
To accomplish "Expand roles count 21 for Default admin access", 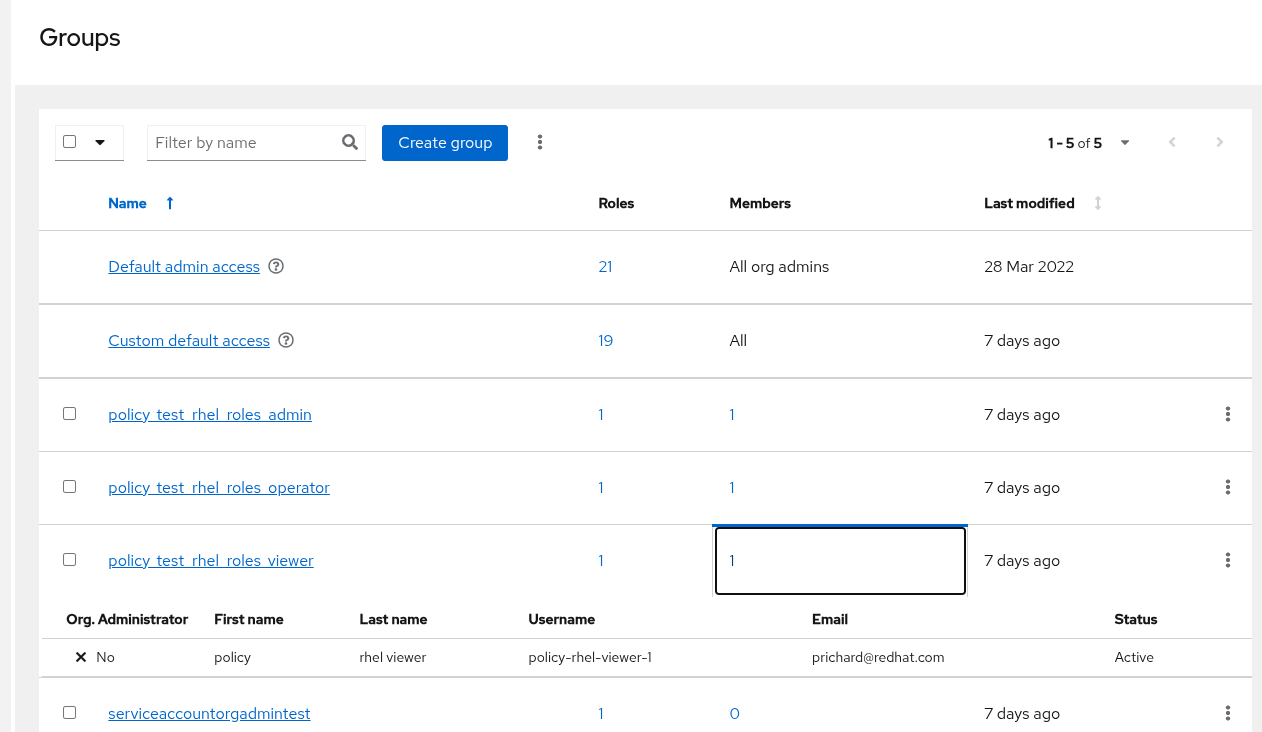I will (x=605, y=267).
